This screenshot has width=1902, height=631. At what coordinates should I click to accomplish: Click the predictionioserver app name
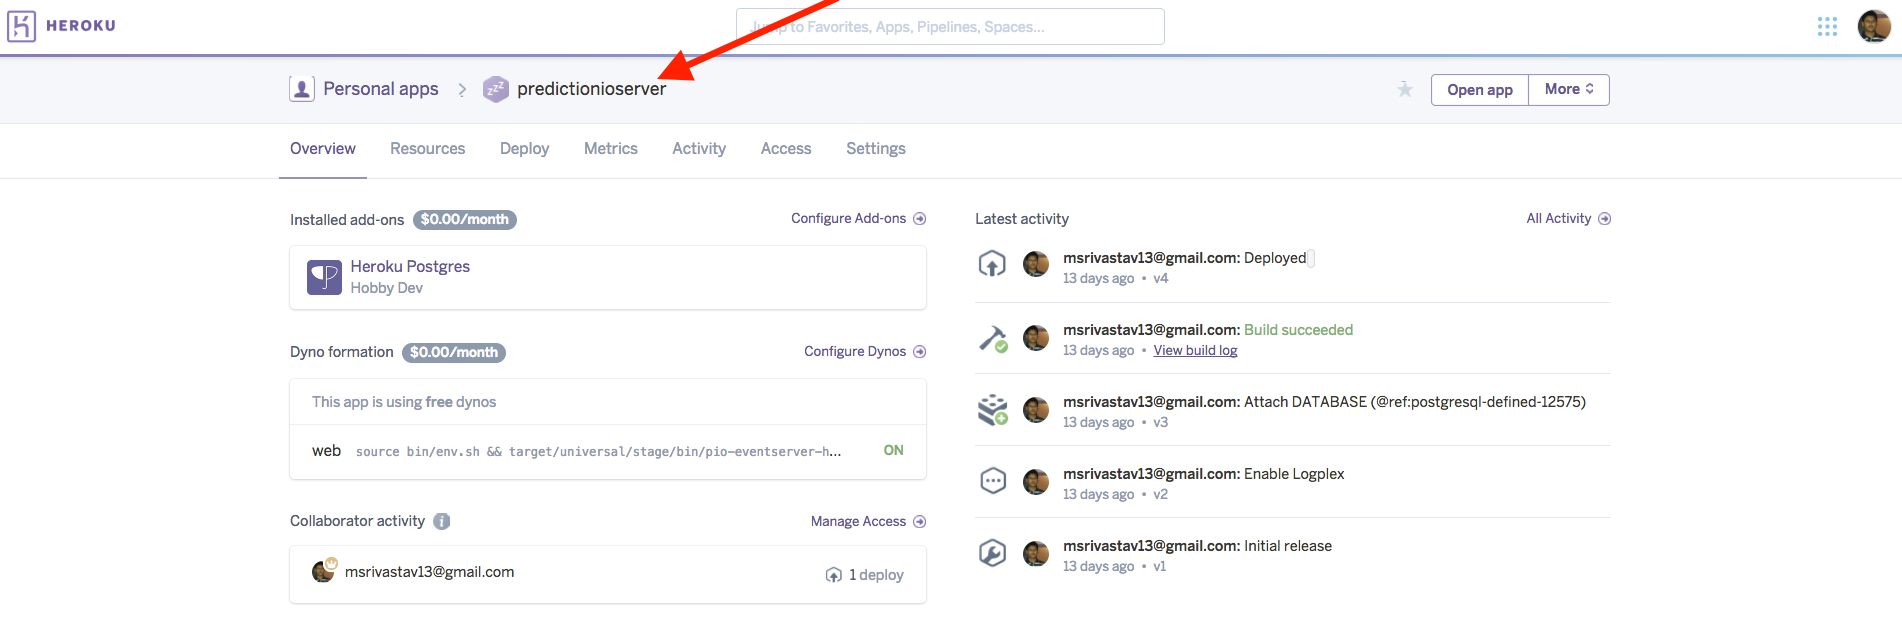click(592, 89)
